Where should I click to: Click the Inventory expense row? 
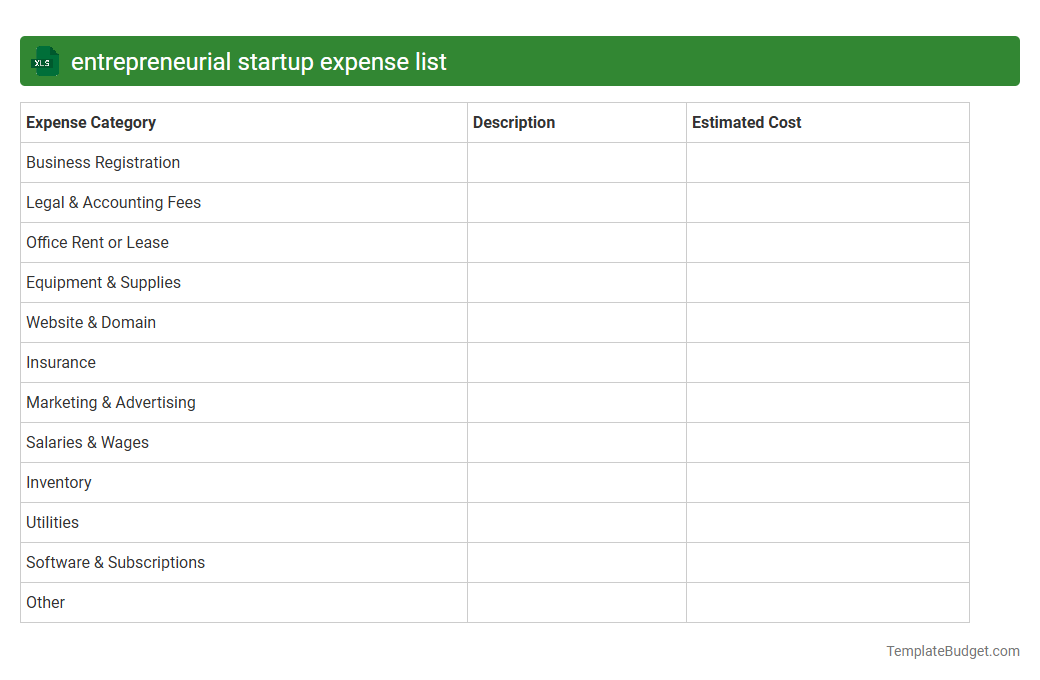tap(58, 482)
